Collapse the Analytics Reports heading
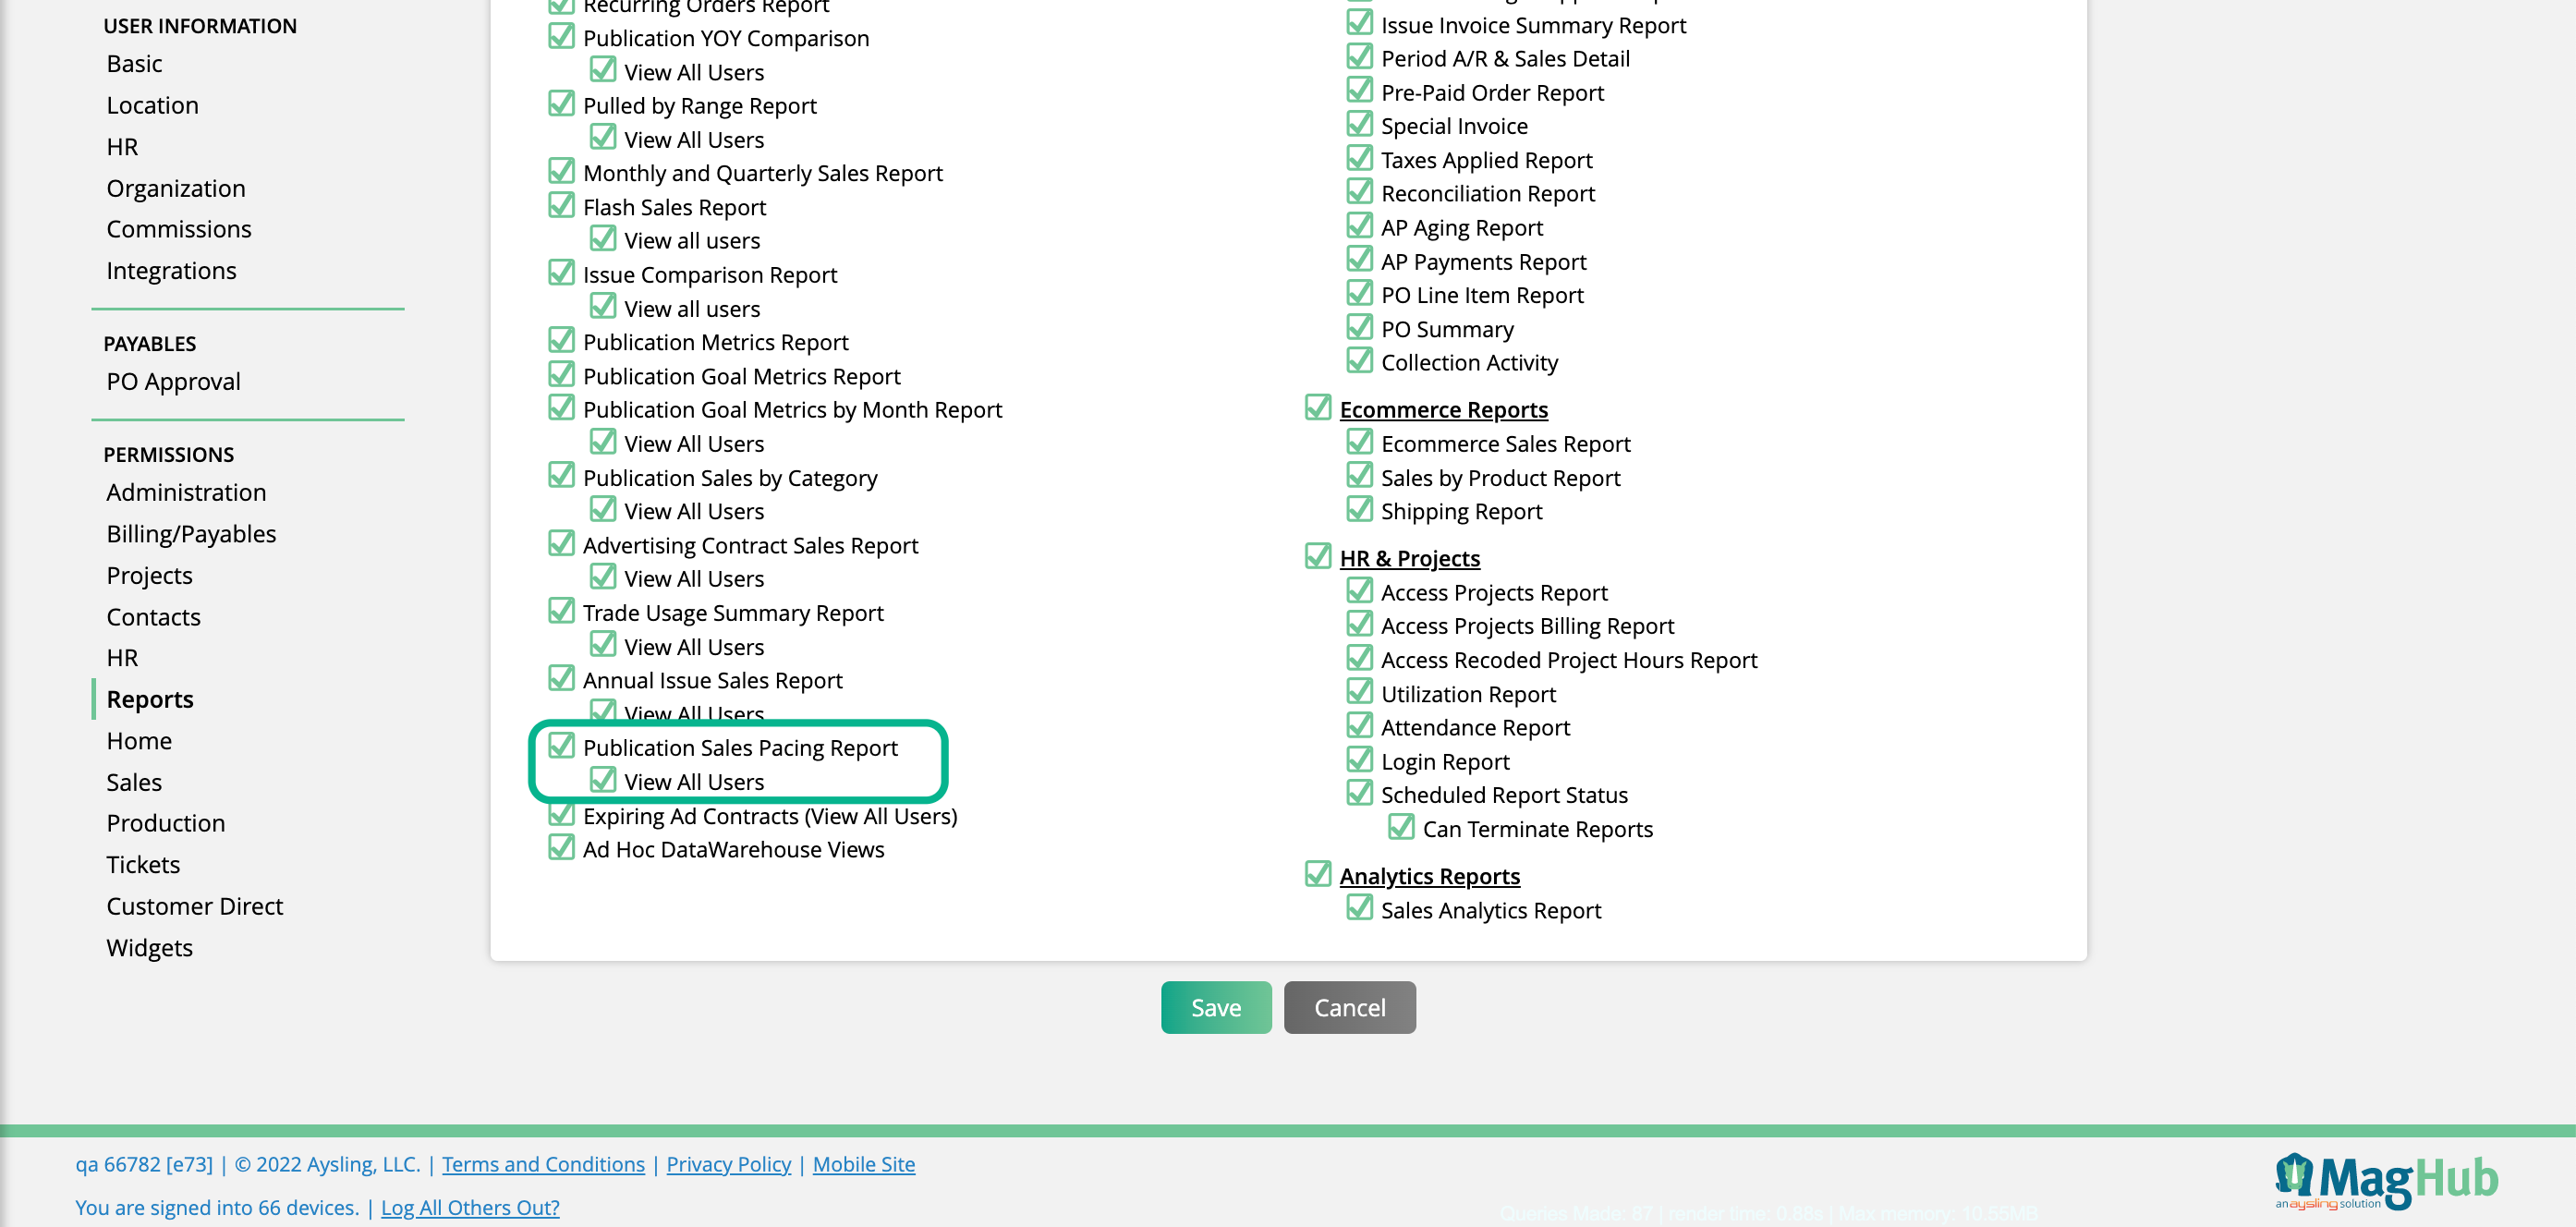The image size is (2576, 1227). [1429, 876]
